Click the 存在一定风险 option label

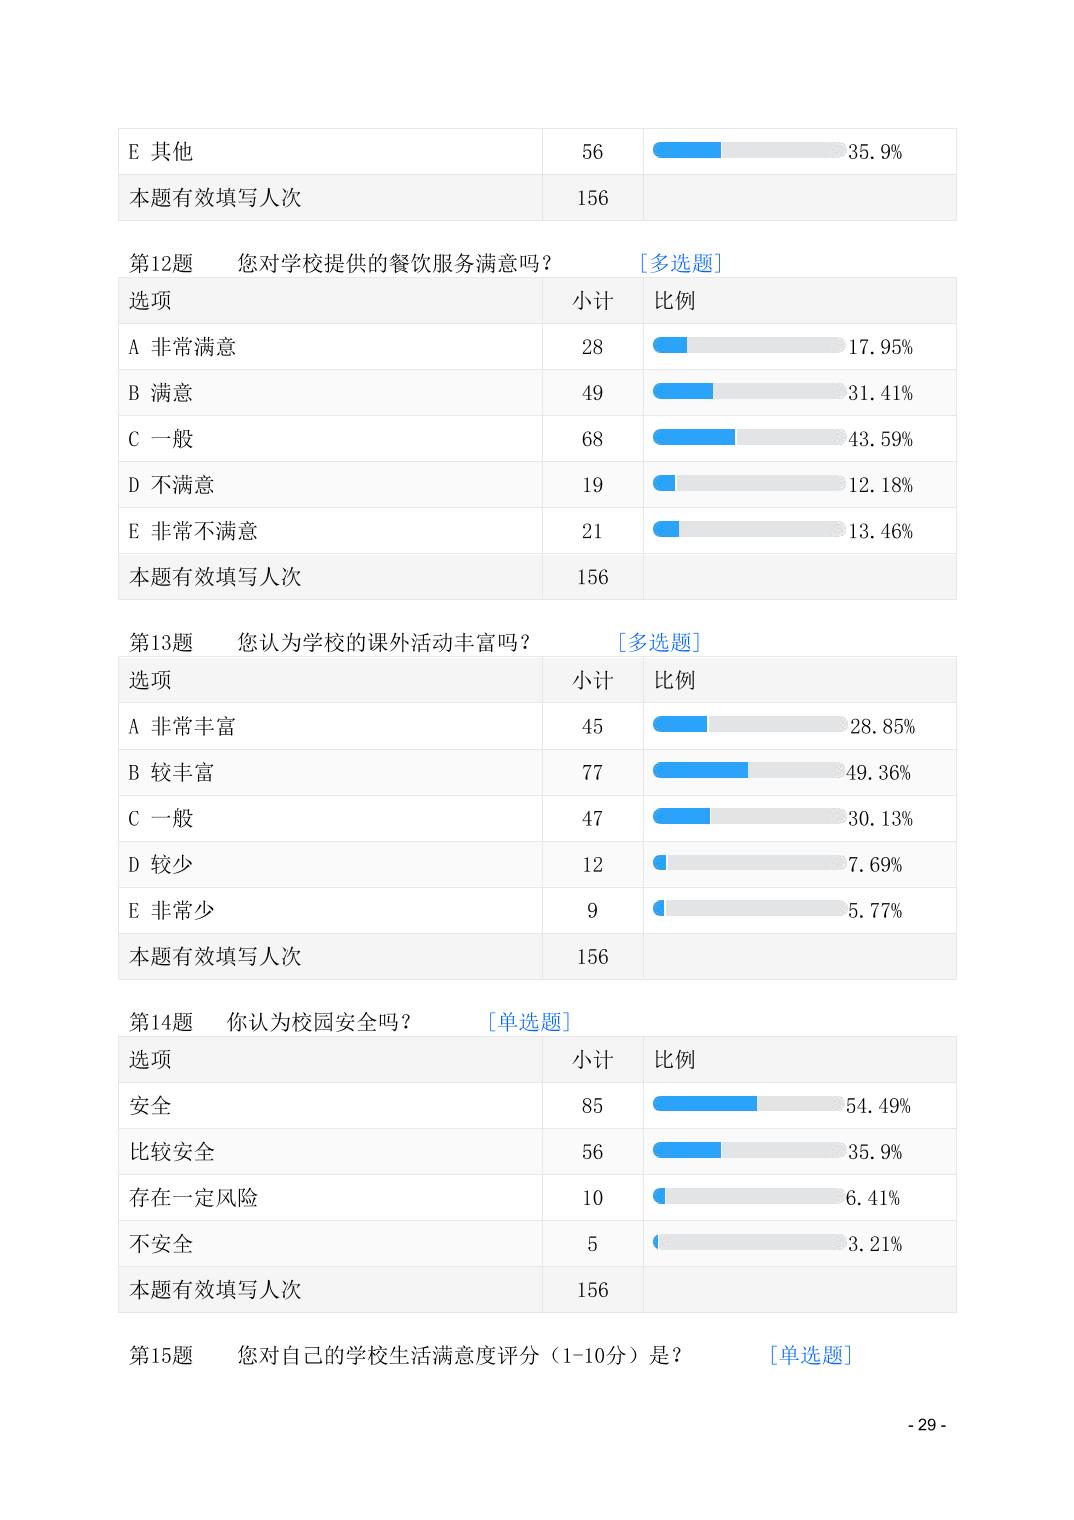coord(193,1198)
